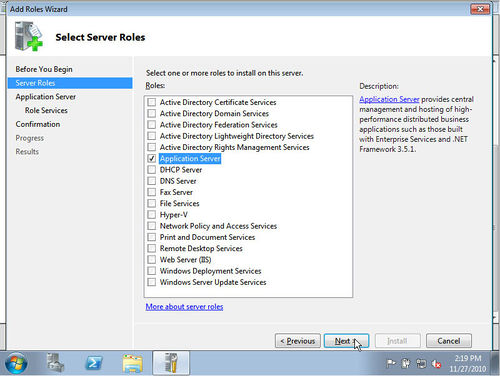Open the Action Center flag icon in tray
The width and height of the screenshot is (500, 376).
coord(391,363)
